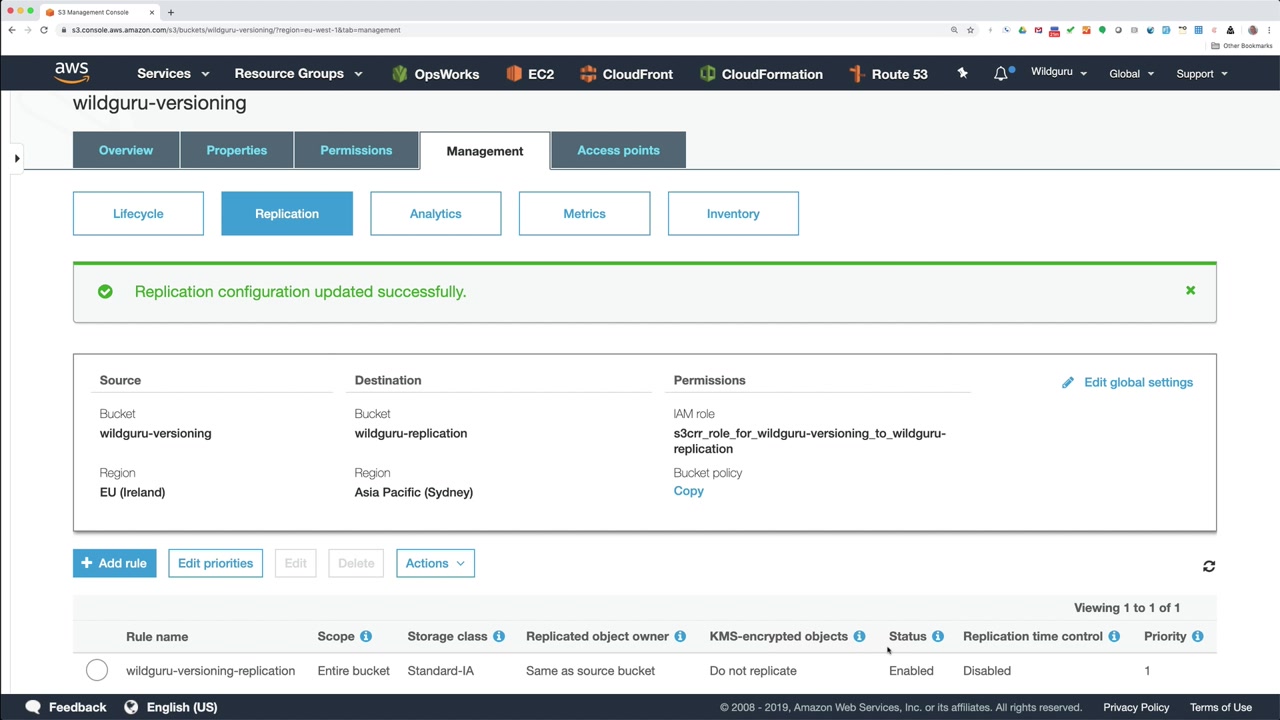Open the Terms of Use link
The height and width of the screenshot is (720, 1280).
(1221, 707)
